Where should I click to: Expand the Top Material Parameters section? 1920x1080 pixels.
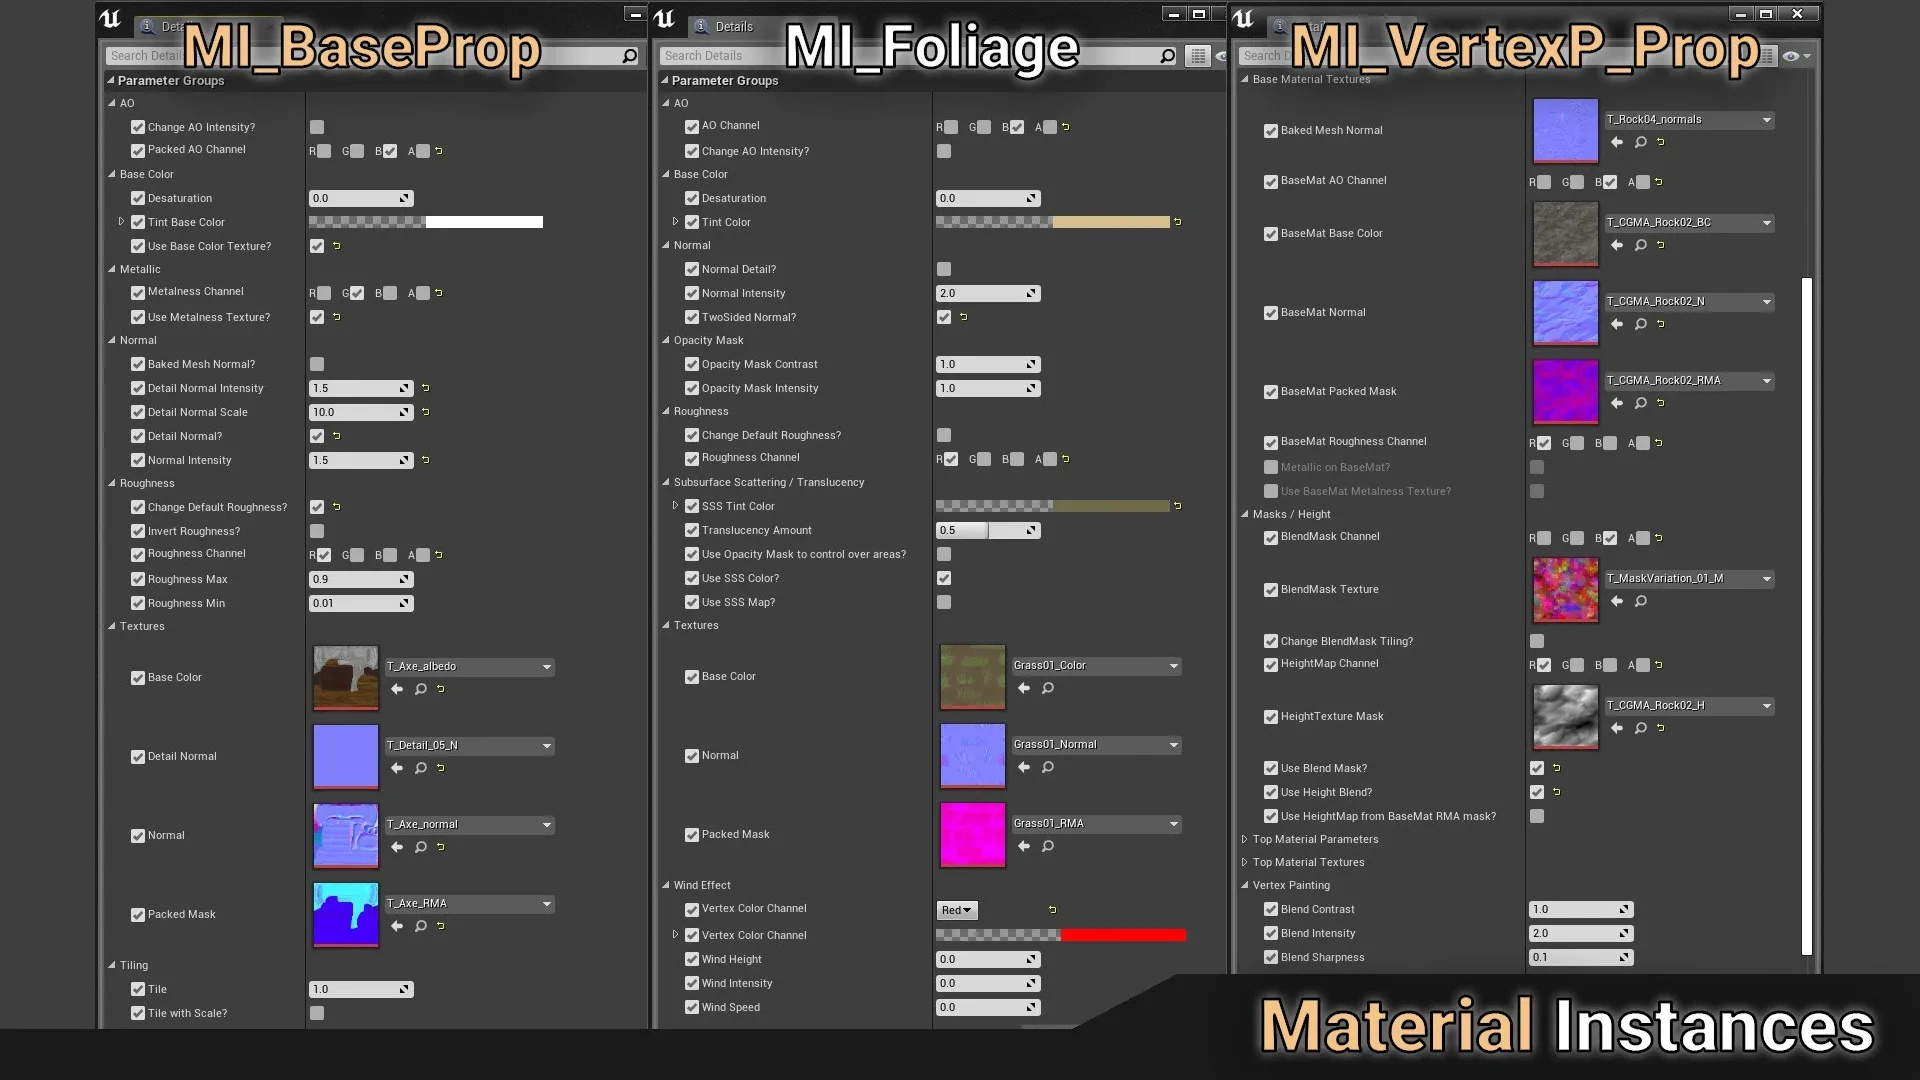(x=1245, y=839)
